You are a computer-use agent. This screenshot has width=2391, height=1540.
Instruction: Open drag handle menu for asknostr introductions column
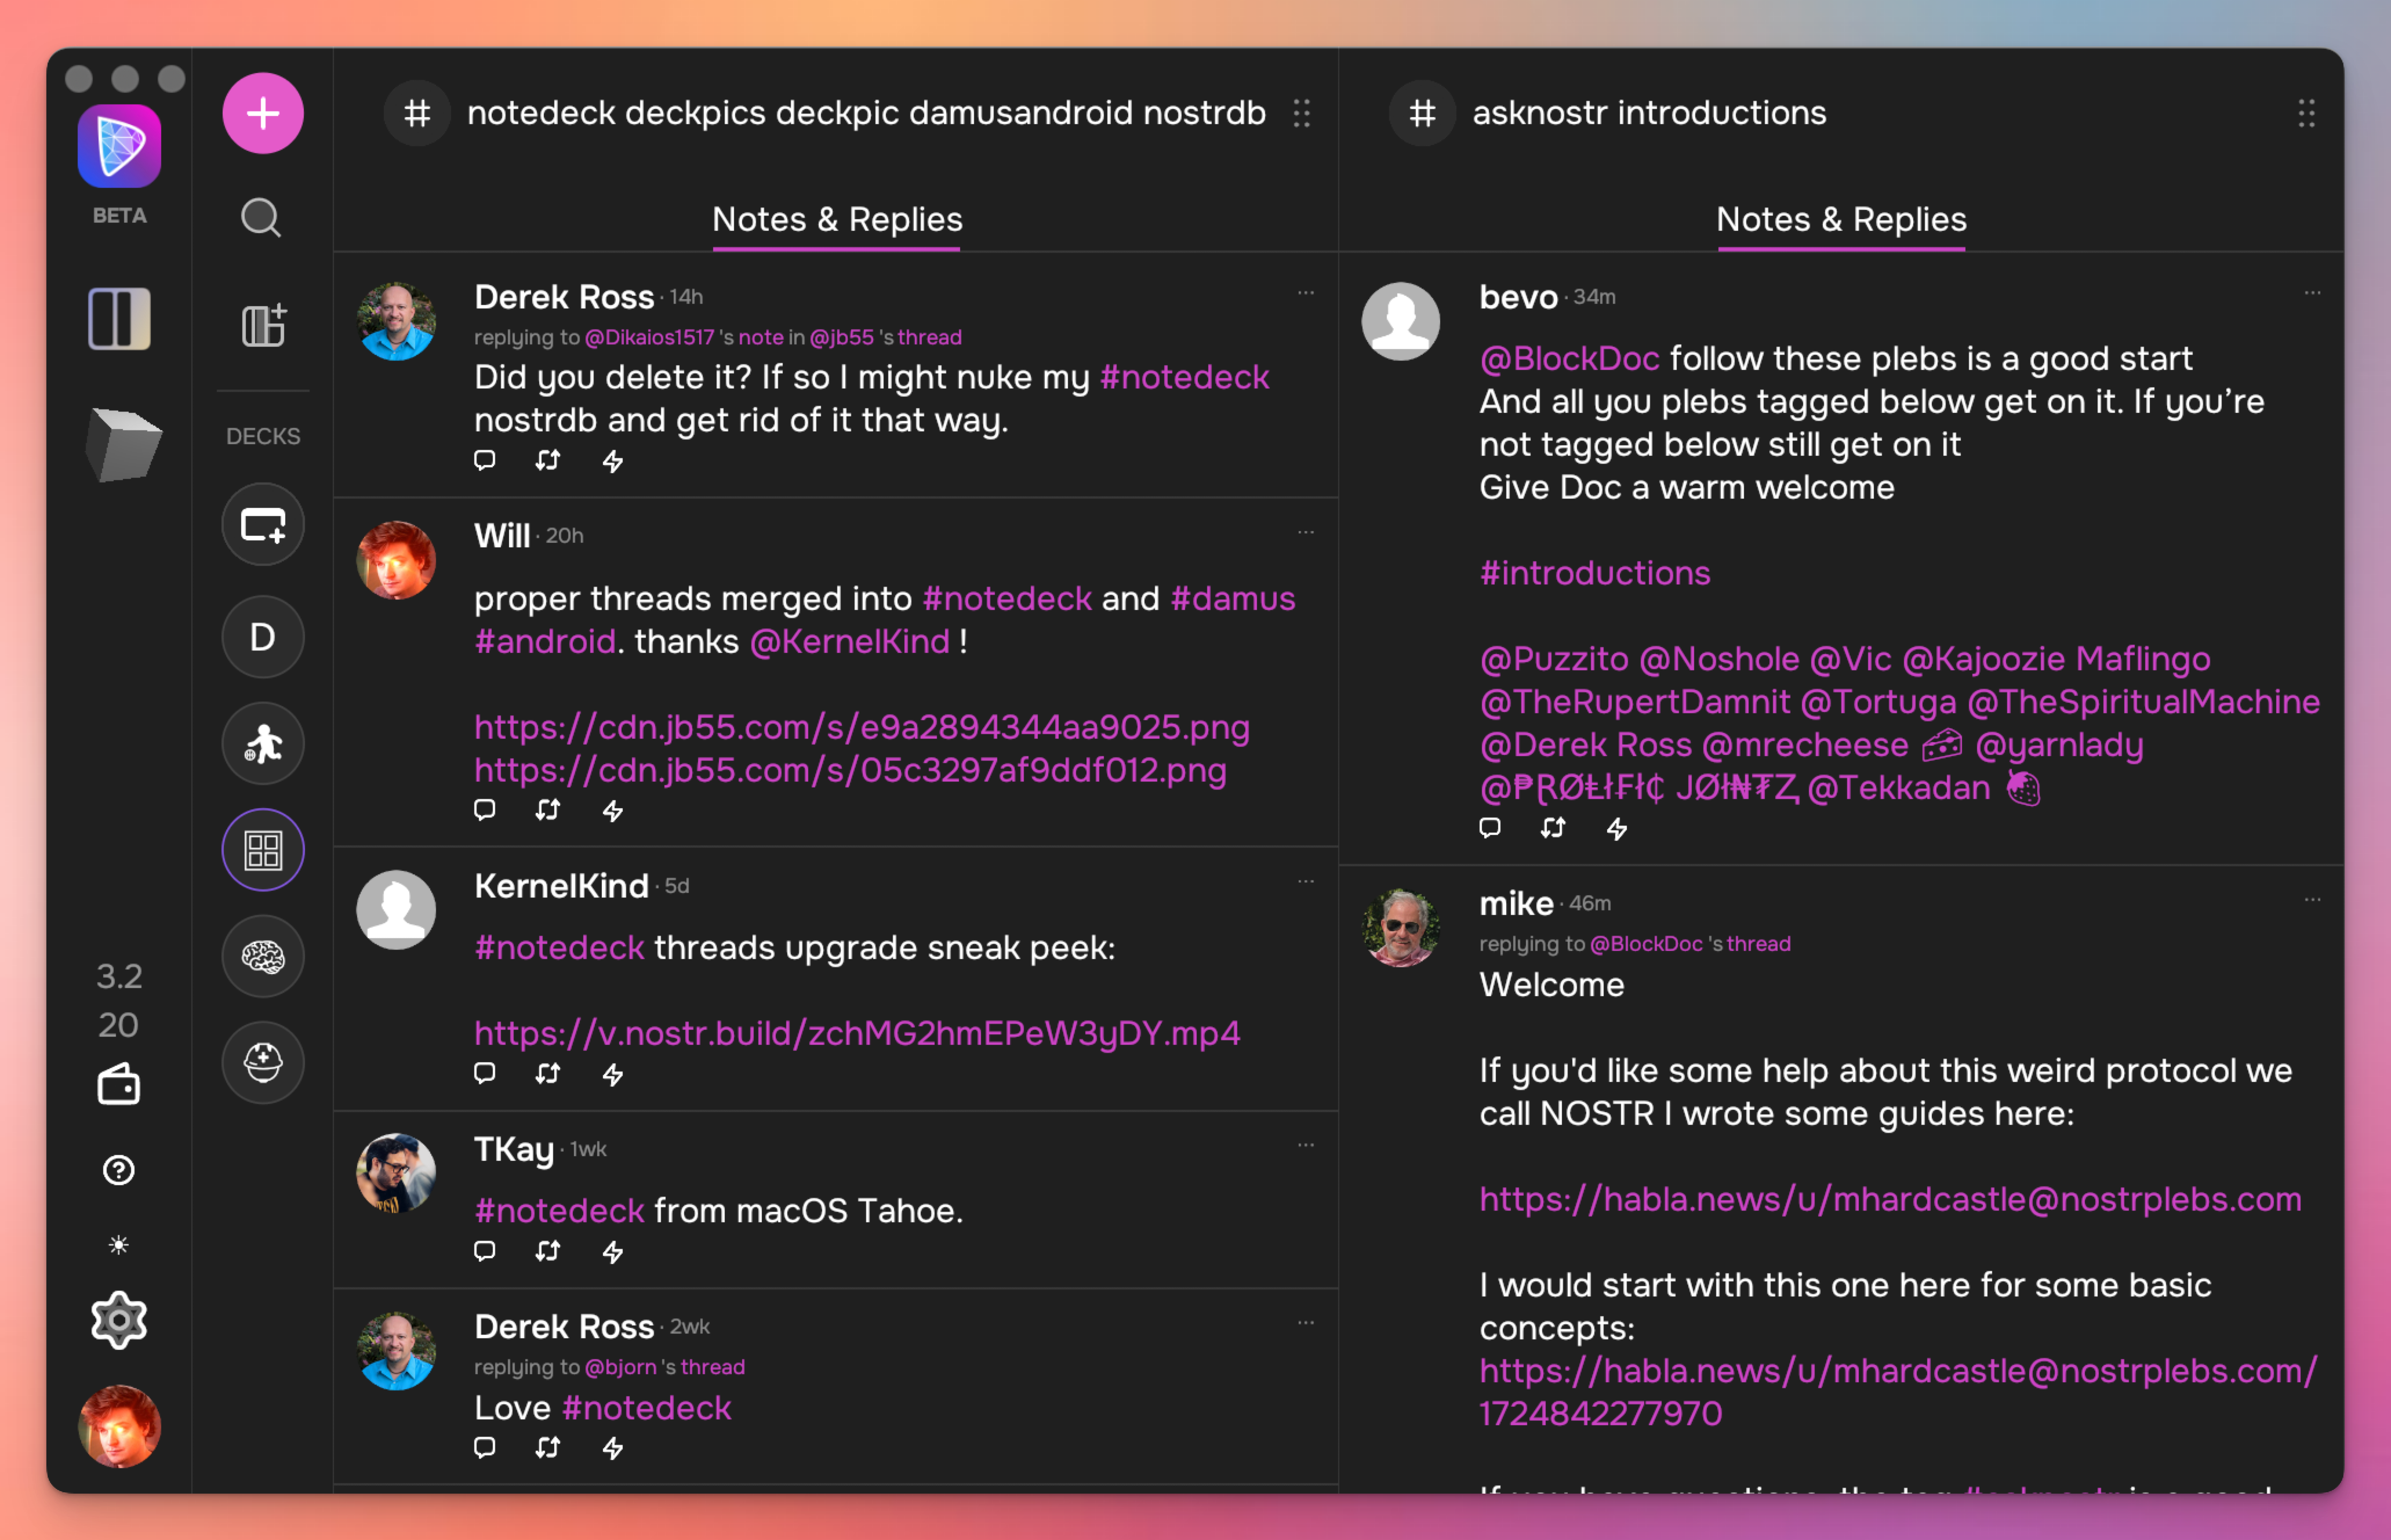[2307, 113]
